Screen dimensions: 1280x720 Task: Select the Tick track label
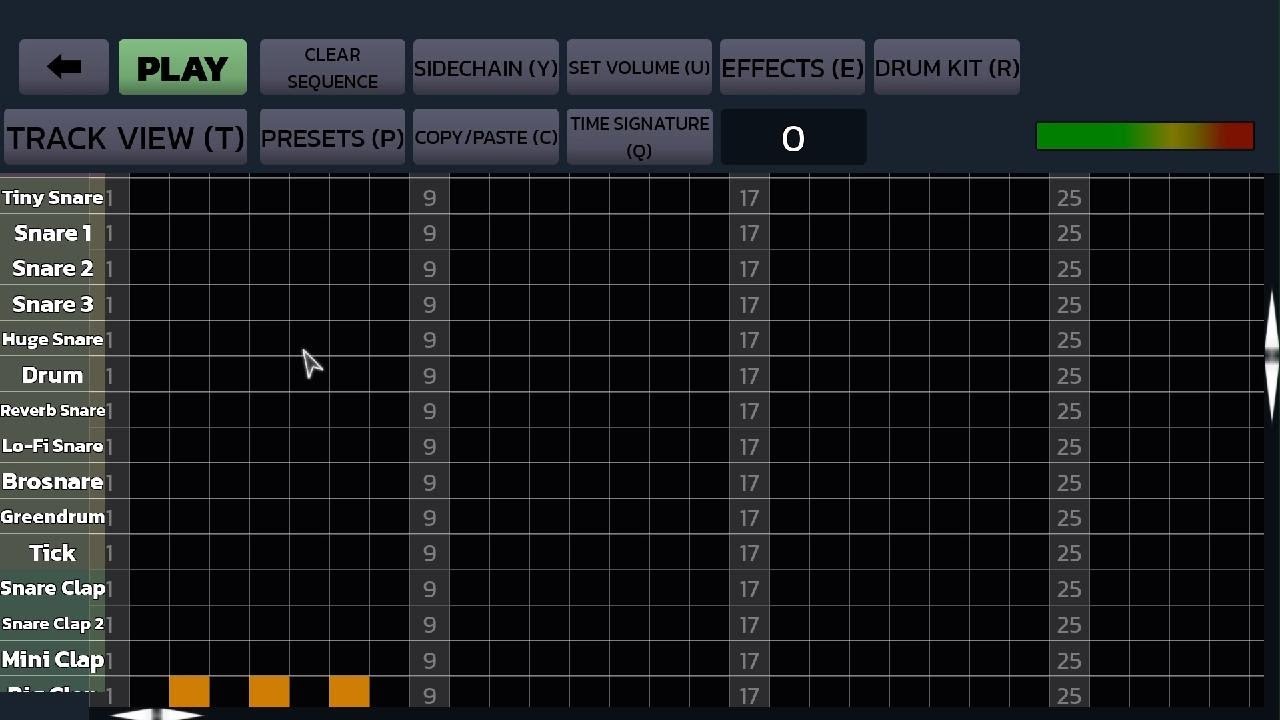[x=52, y=552]
